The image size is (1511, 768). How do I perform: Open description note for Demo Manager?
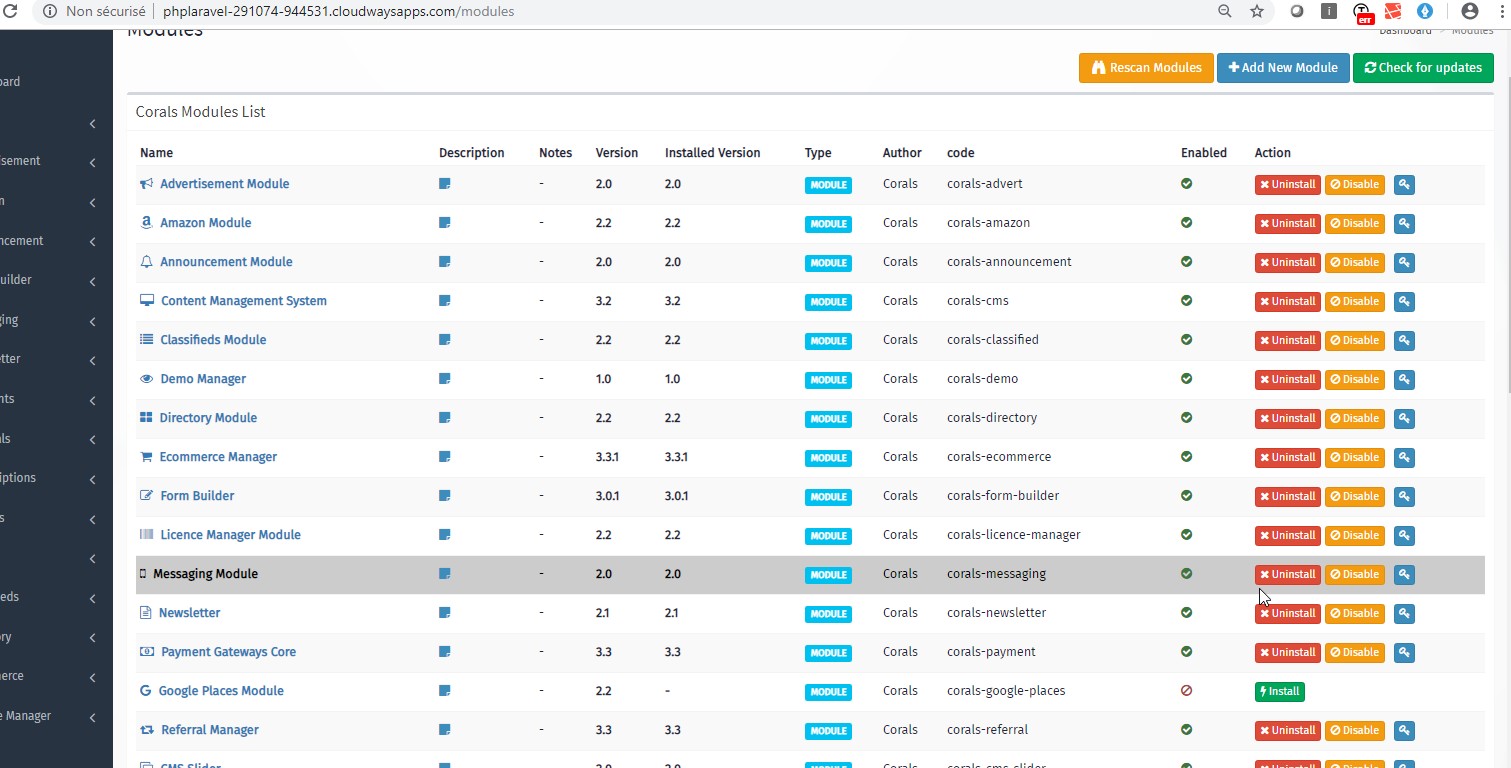tap(445, 379)
